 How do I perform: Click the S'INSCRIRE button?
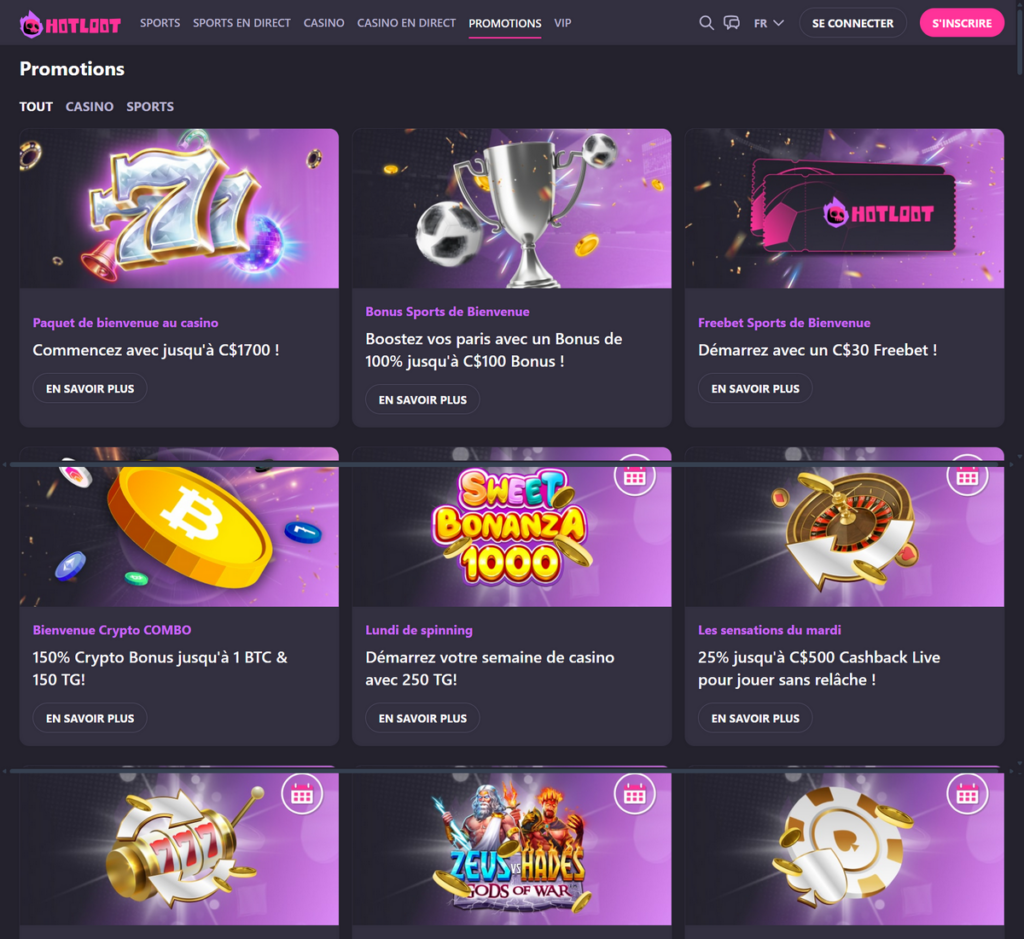click(x=961, y=23)
